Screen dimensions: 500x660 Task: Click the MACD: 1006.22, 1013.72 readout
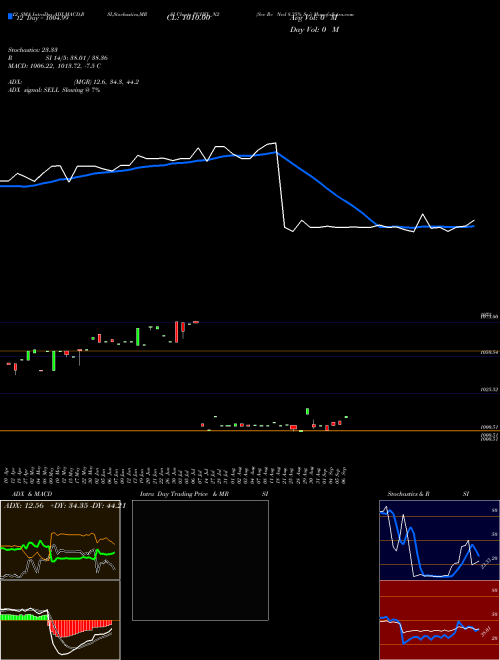(x=54, y=66)
